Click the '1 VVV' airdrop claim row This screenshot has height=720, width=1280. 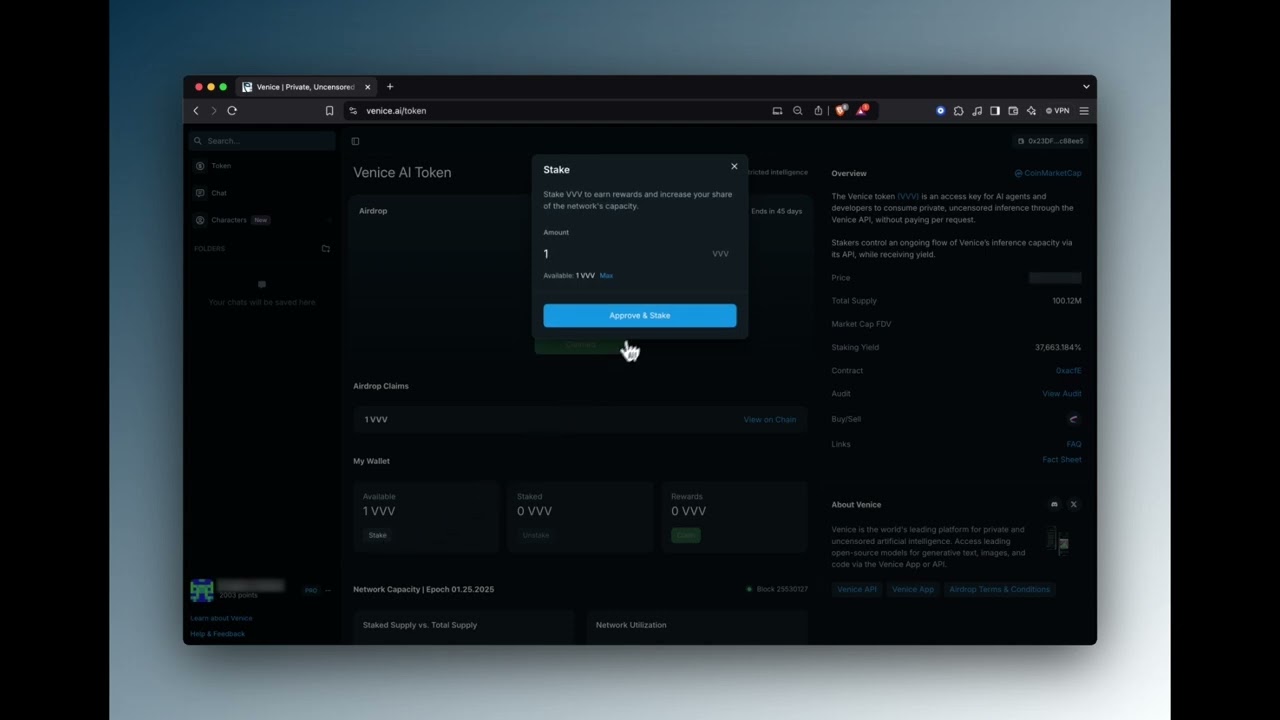[x=580, y=420]
